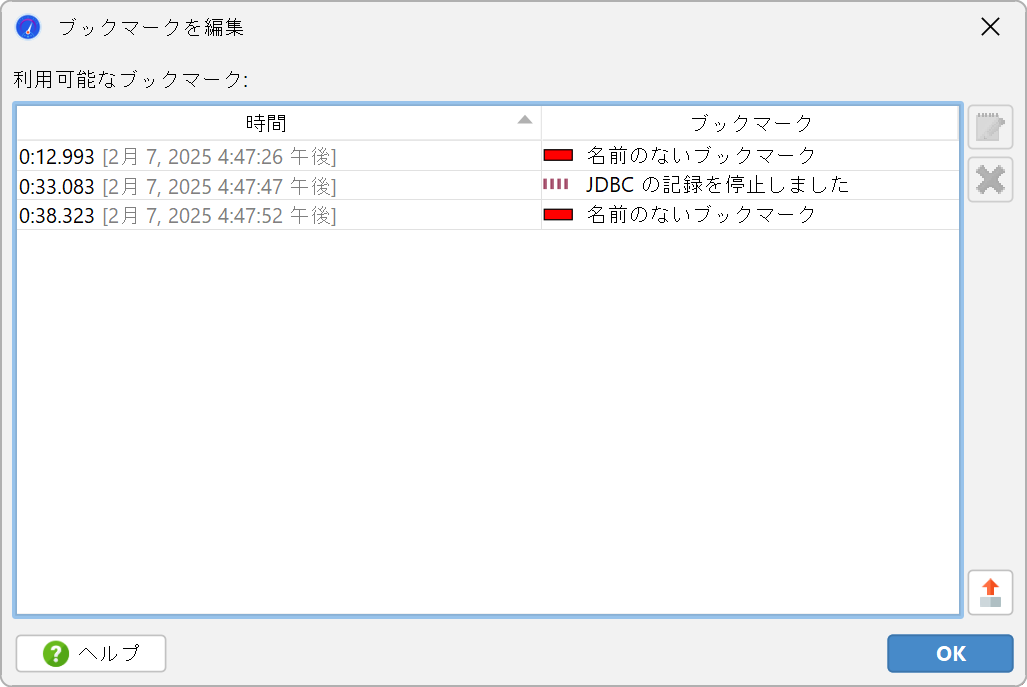Click the delete bookmark X icon
1027x687 pixels.
click(x=990, y=179)
